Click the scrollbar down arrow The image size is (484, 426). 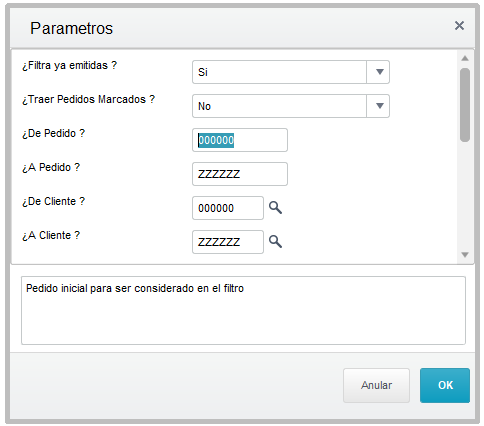tap(465, 255)
